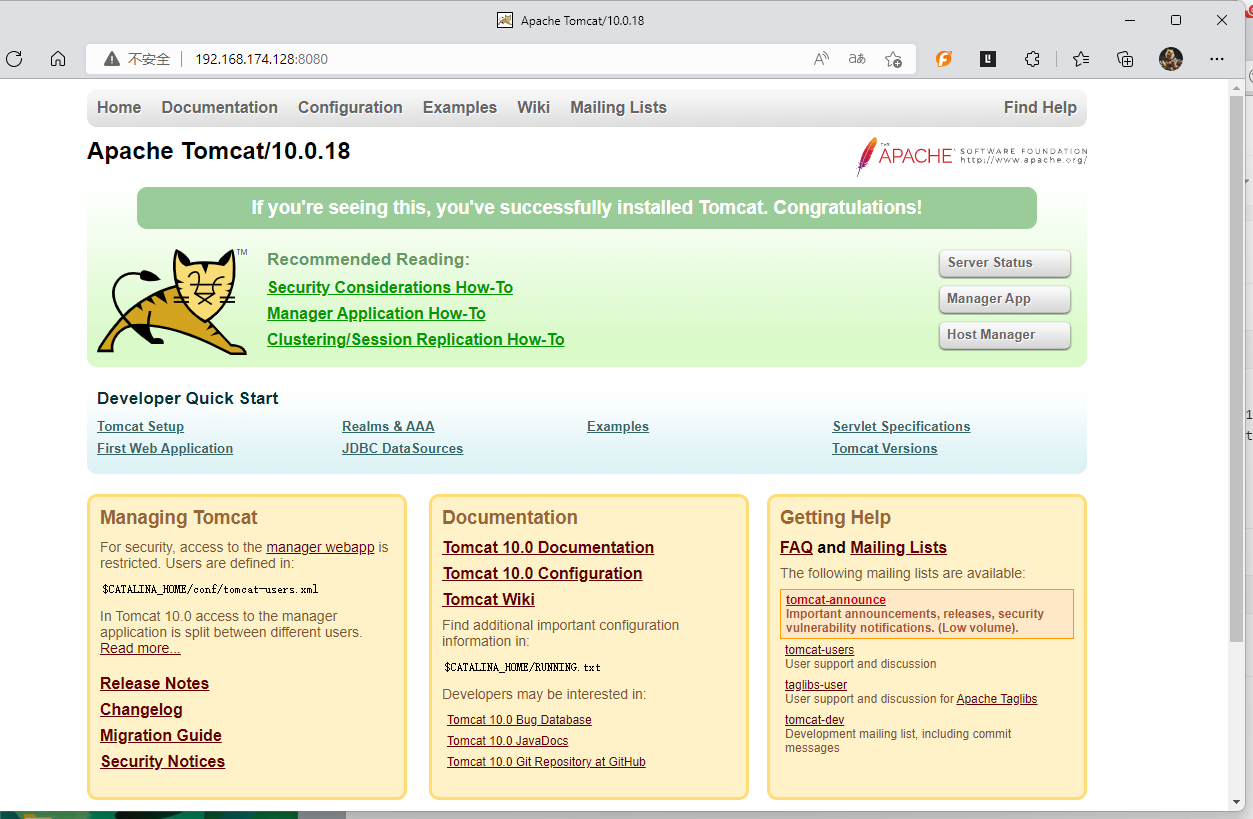Open the read aloud icon in address bar

[821, 59]
